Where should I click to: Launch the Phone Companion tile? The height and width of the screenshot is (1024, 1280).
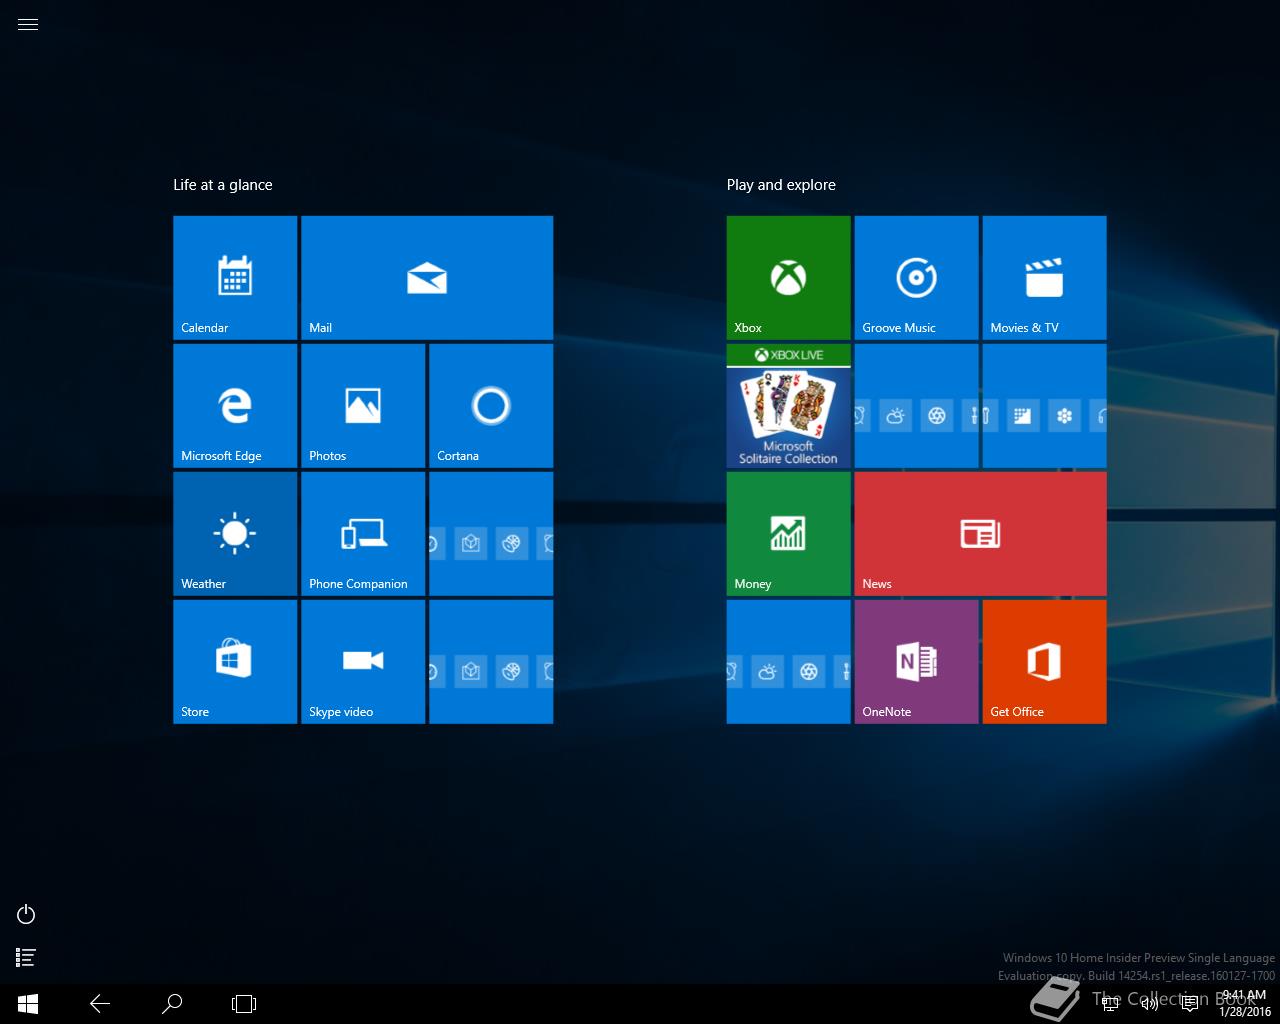pos(363,534)
